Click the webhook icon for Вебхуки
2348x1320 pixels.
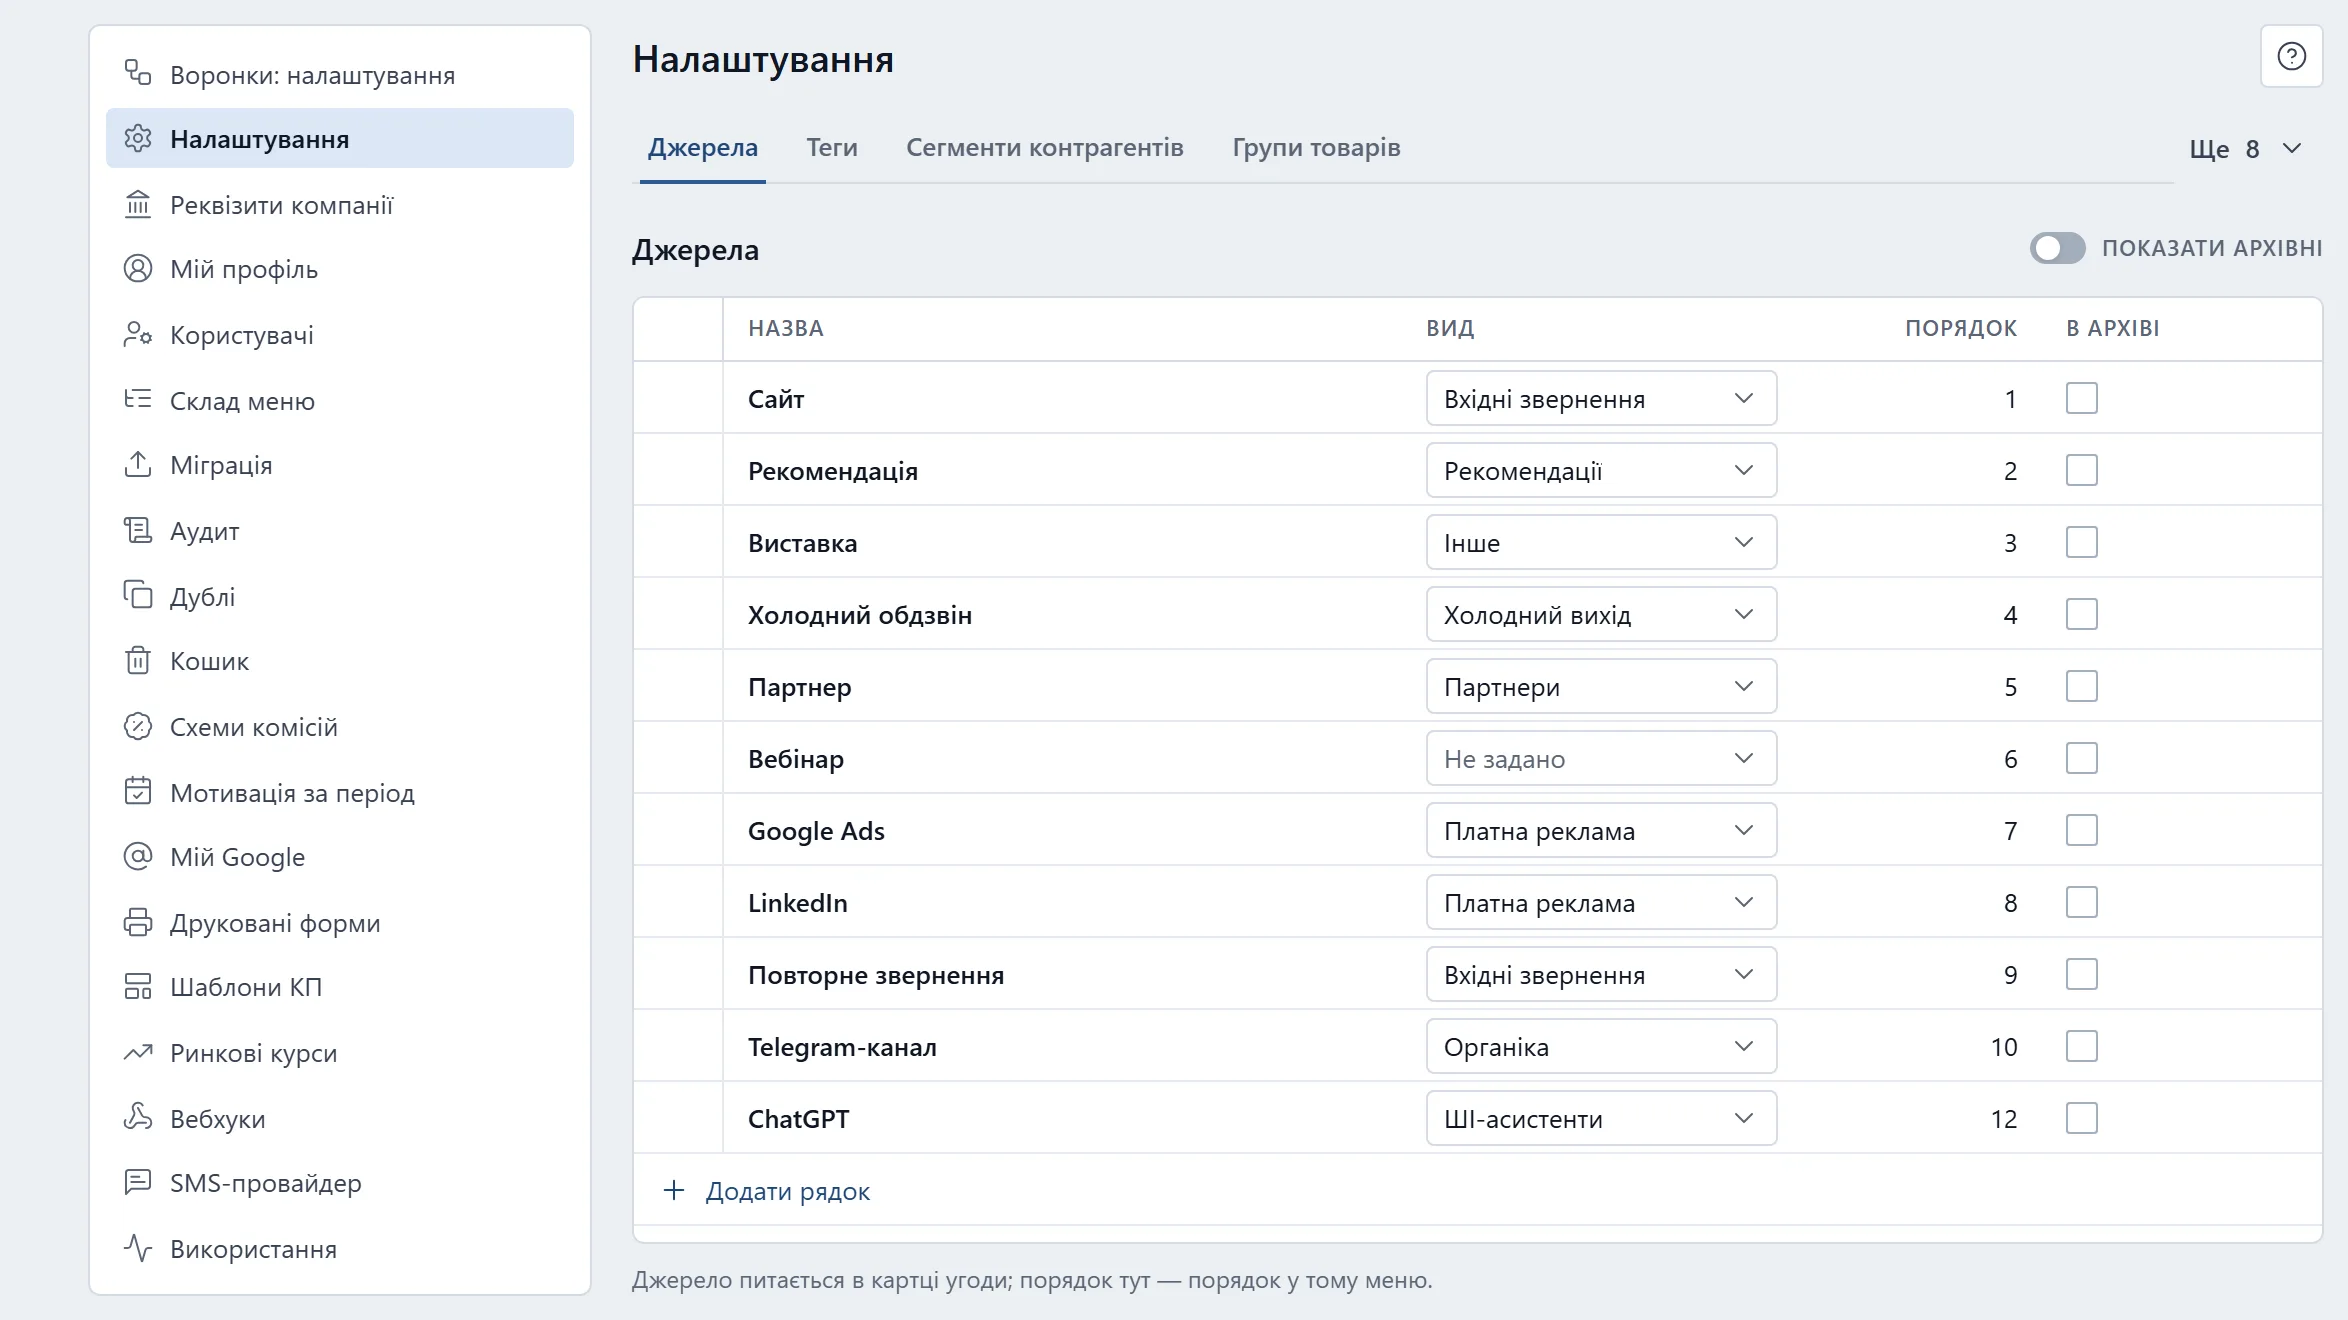(x=138, y=1117)
